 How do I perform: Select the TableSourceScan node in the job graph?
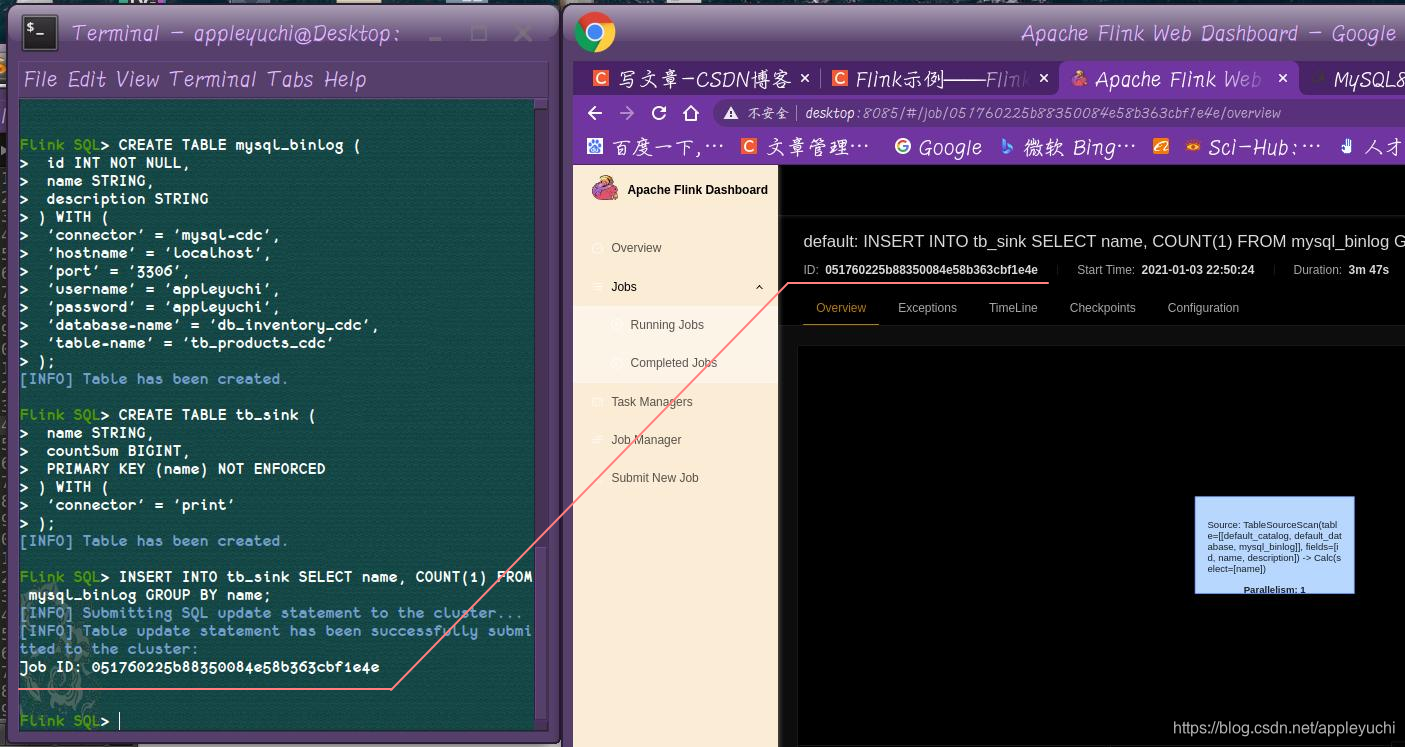[1274, 545]
